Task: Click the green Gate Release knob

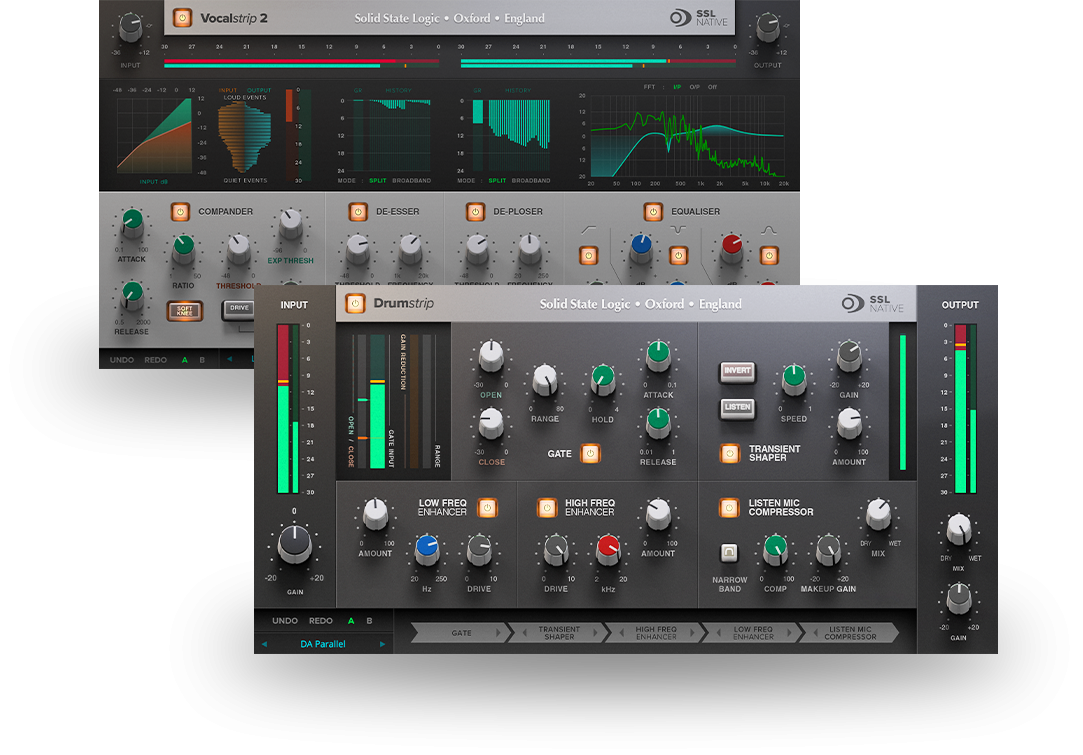Action: coord(658,423)
